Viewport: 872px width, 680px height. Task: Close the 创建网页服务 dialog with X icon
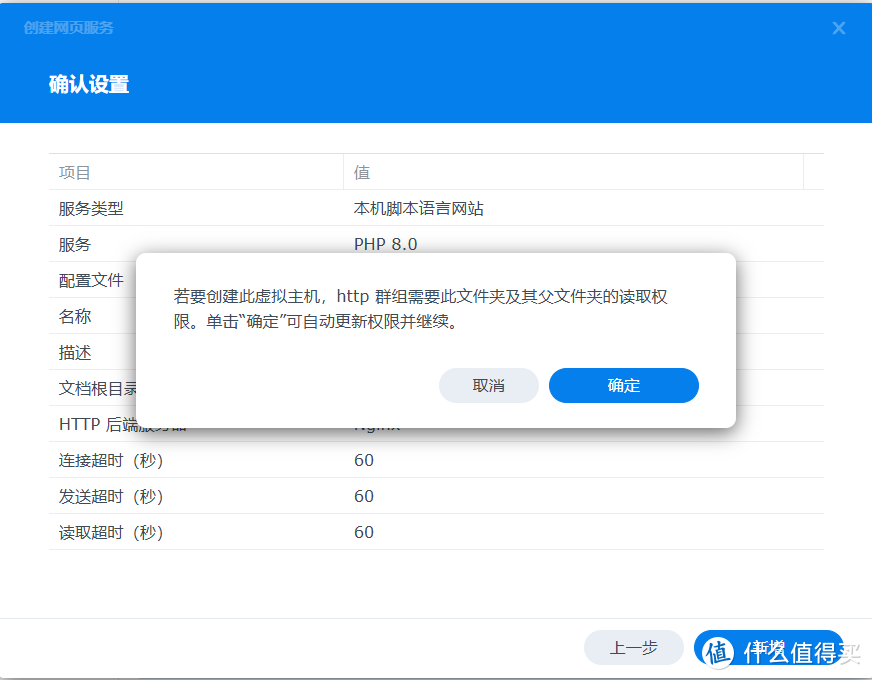838,28
